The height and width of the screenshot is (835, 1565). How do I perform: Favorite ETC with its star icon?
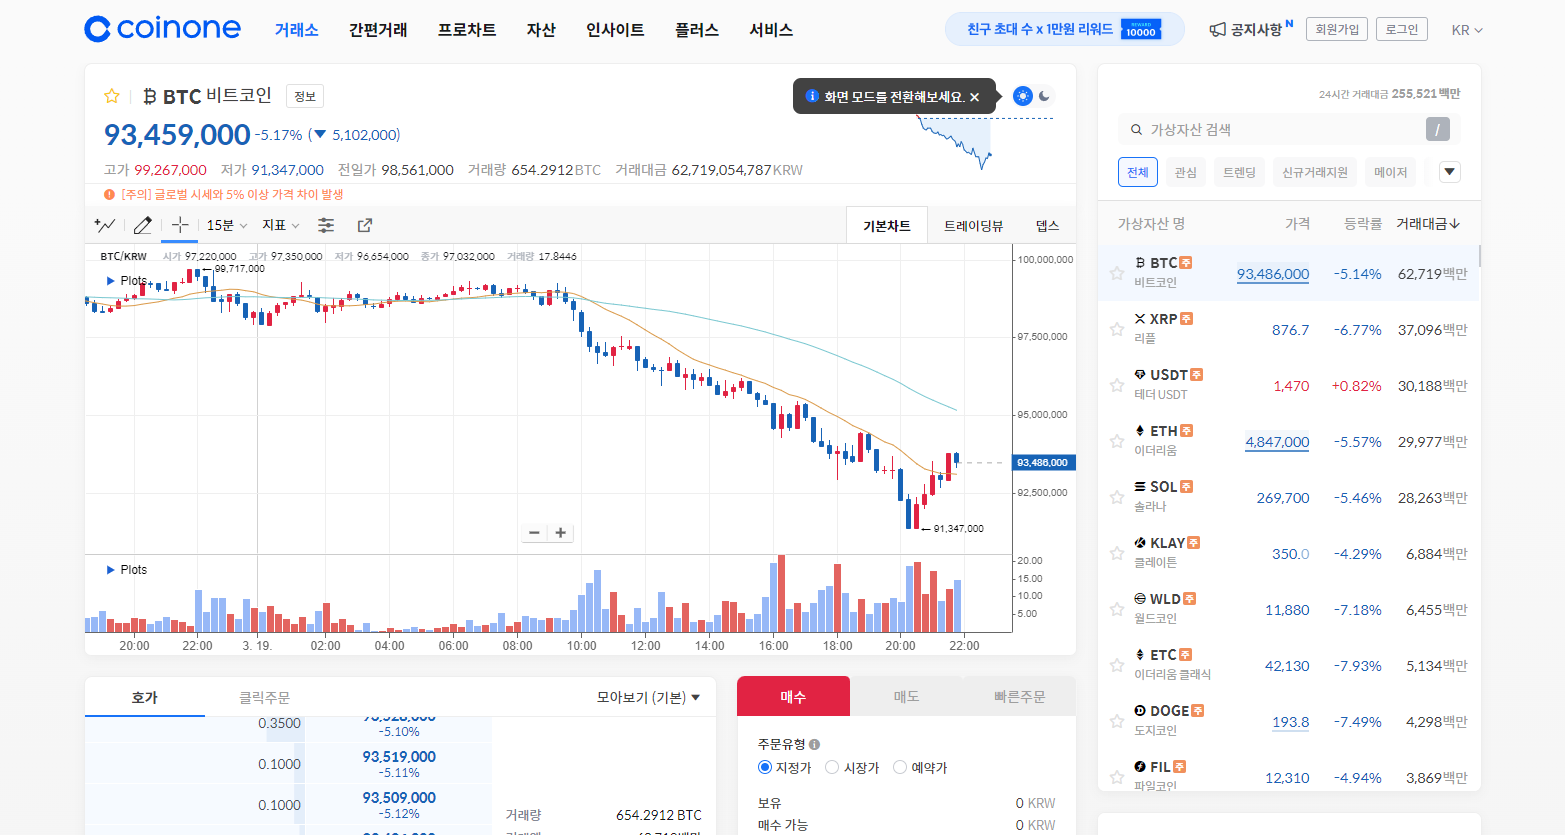coord(1117,665)
